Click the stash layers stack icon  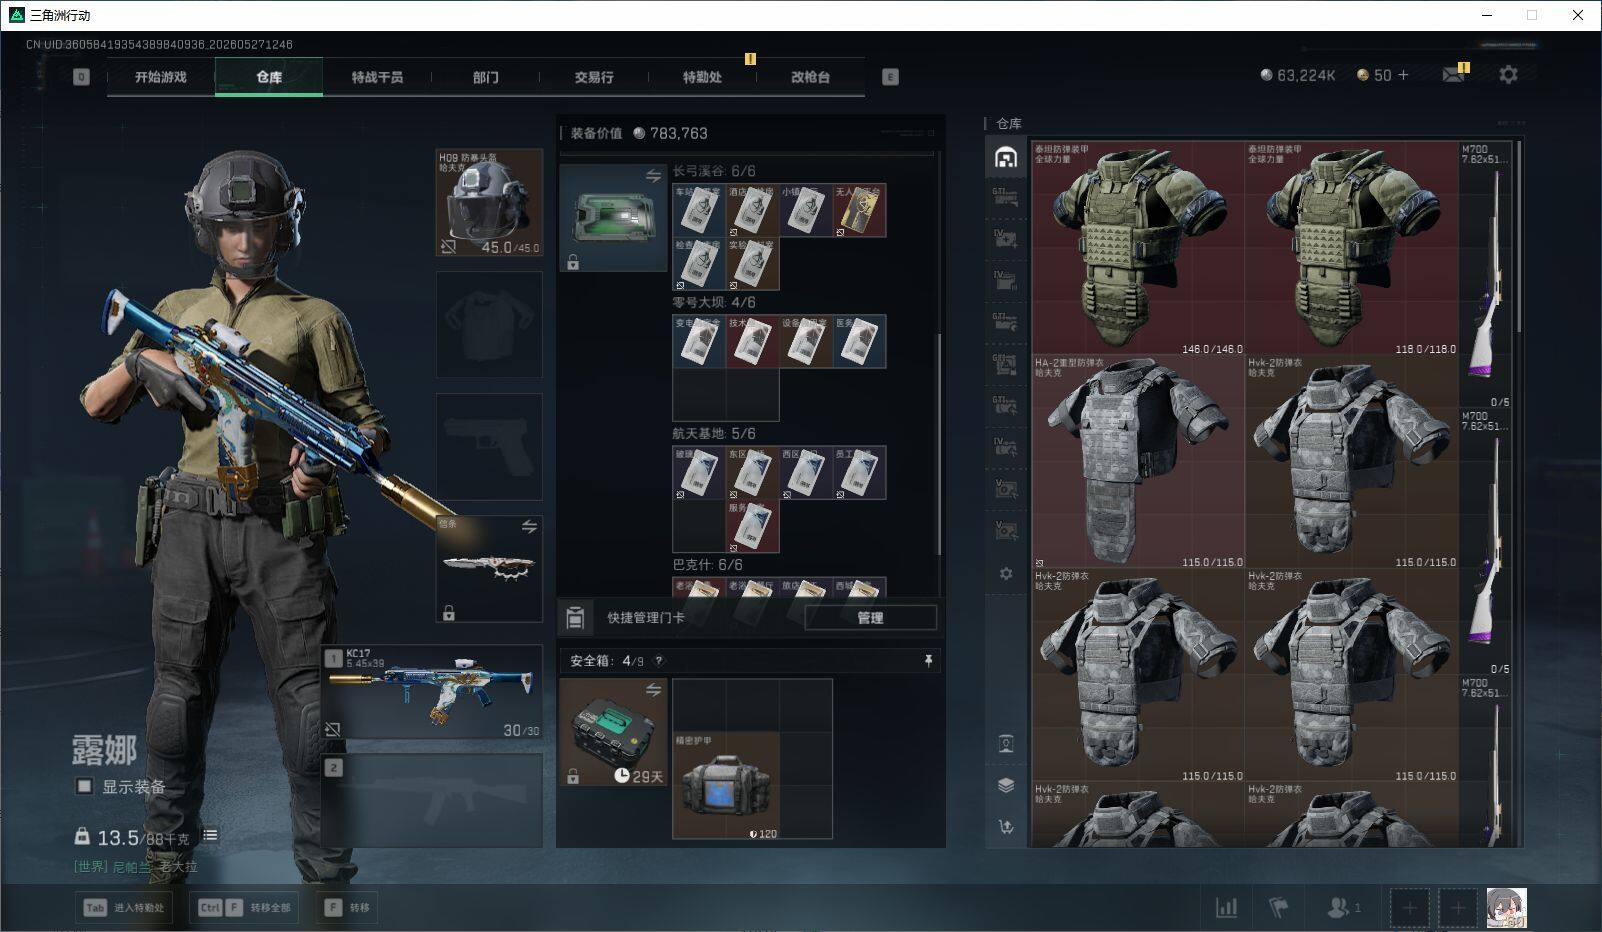click(x=1006, y=785)
